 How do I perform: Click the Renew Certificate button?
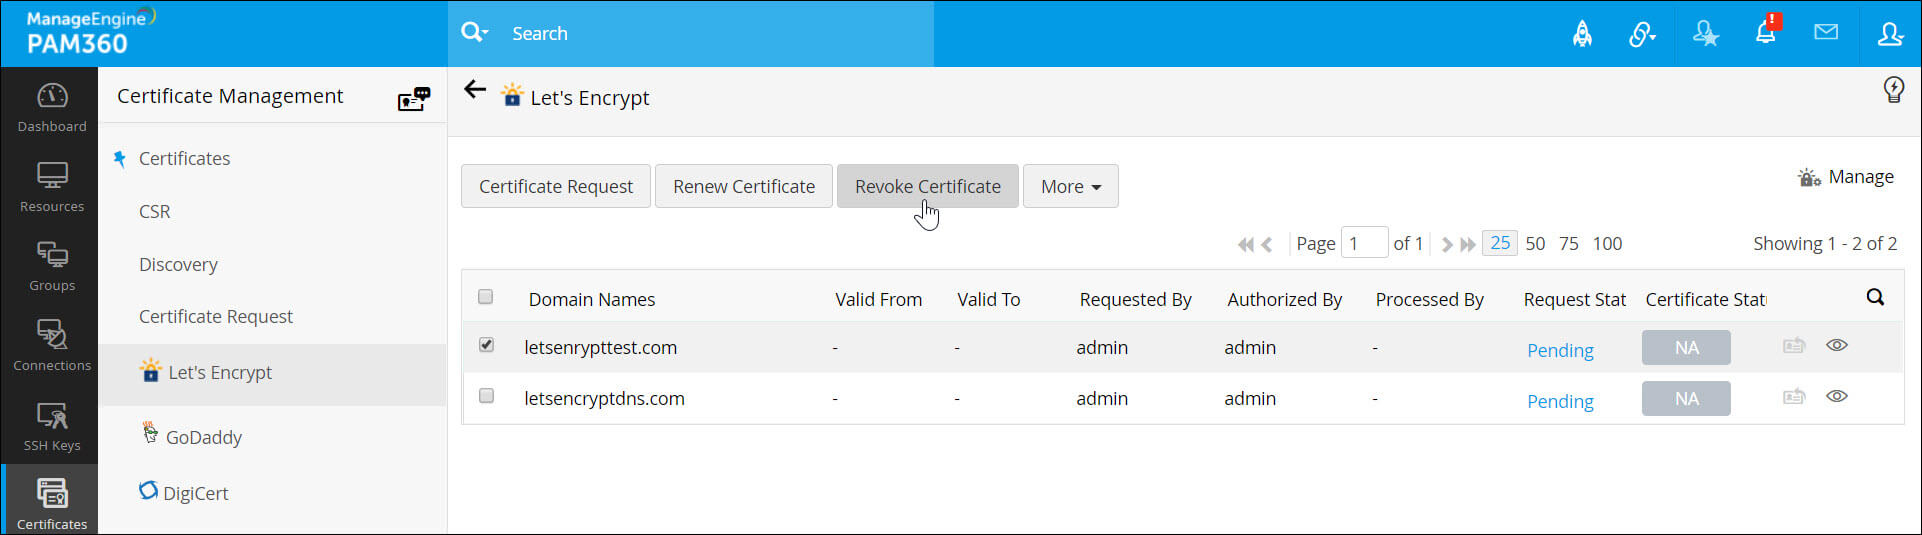(x=743, y=187)
